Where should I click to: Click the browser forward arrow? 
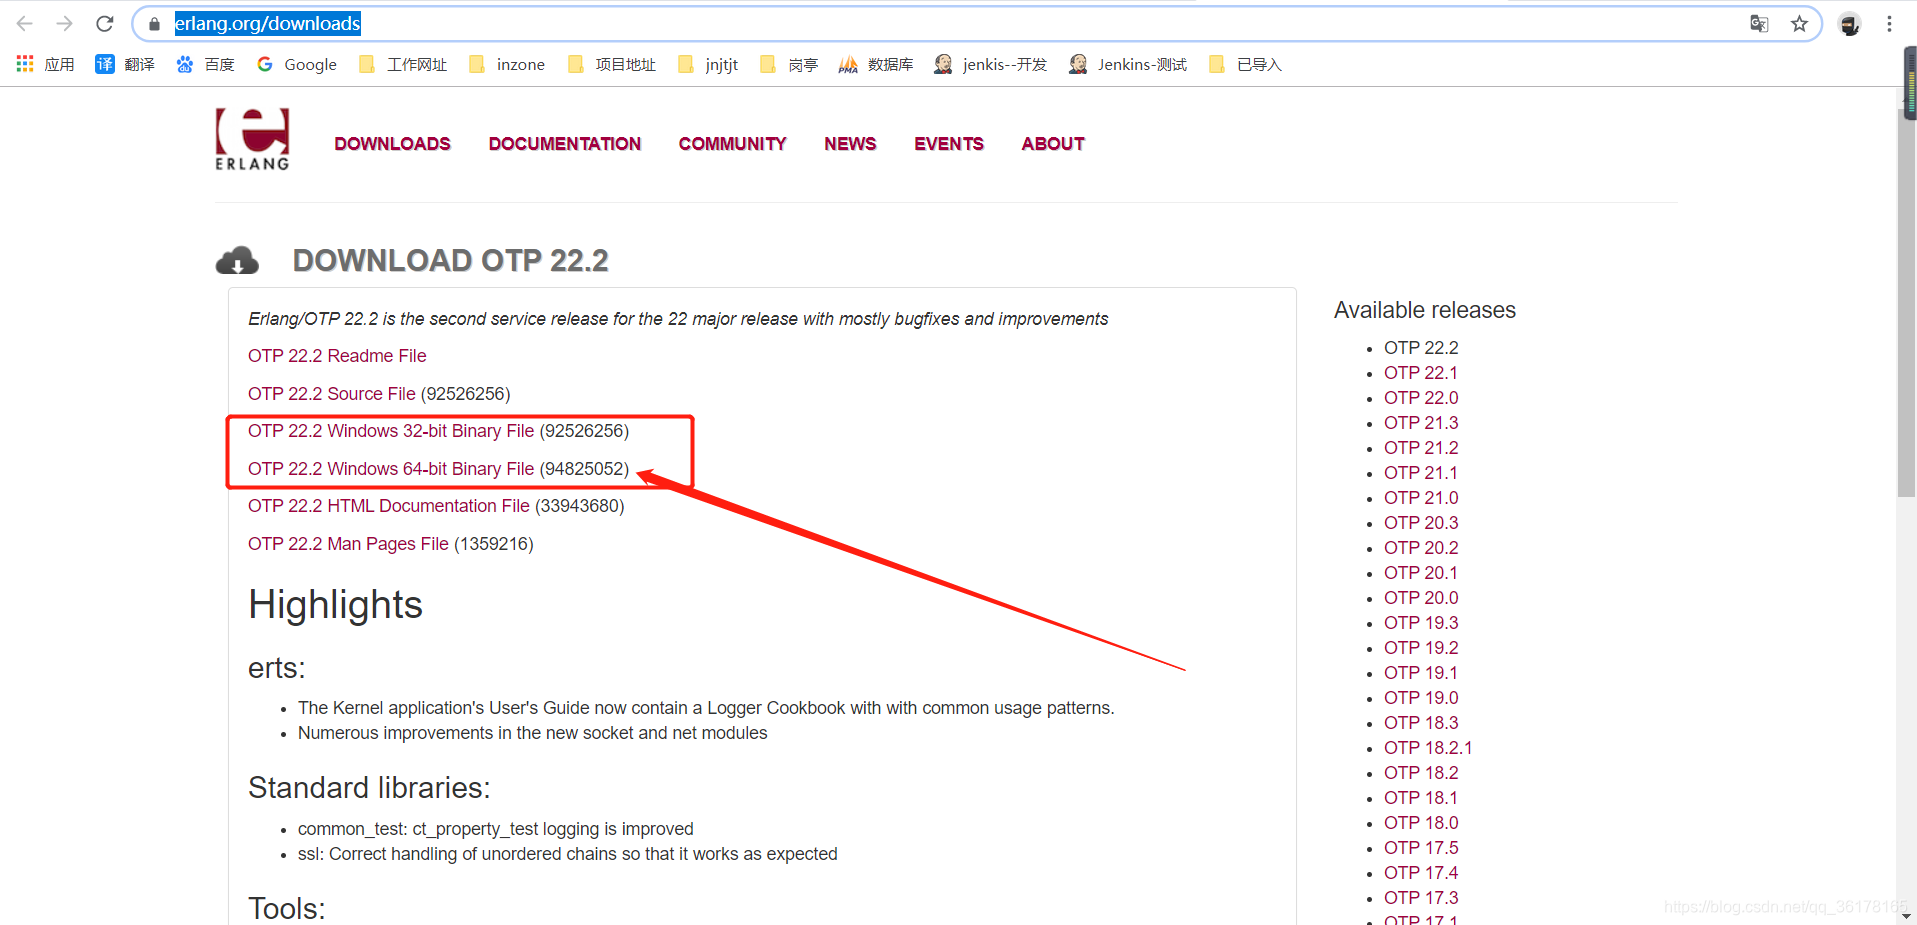pos(65,24)
